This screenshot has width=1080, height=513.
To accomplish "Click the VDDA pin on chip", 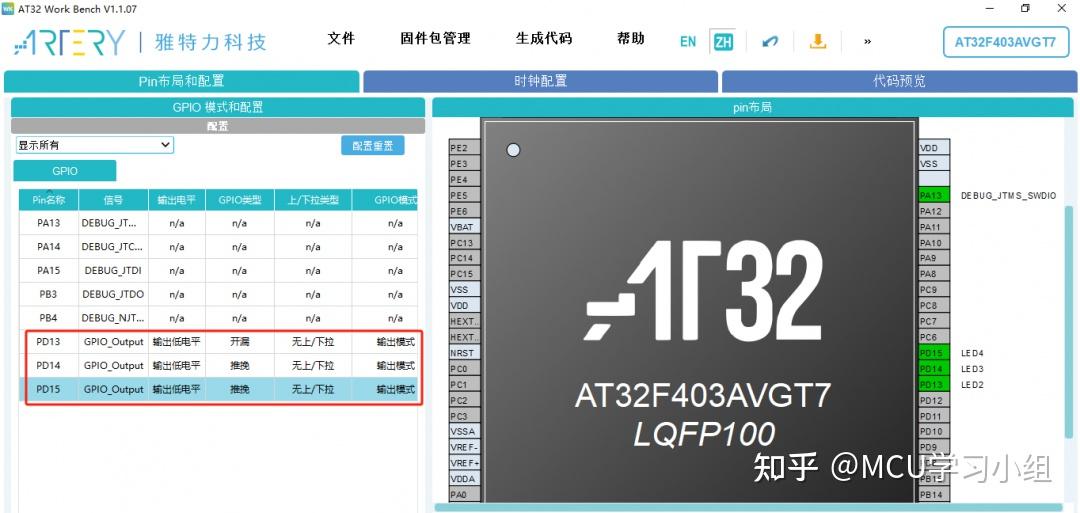I will tap(464, 479).
